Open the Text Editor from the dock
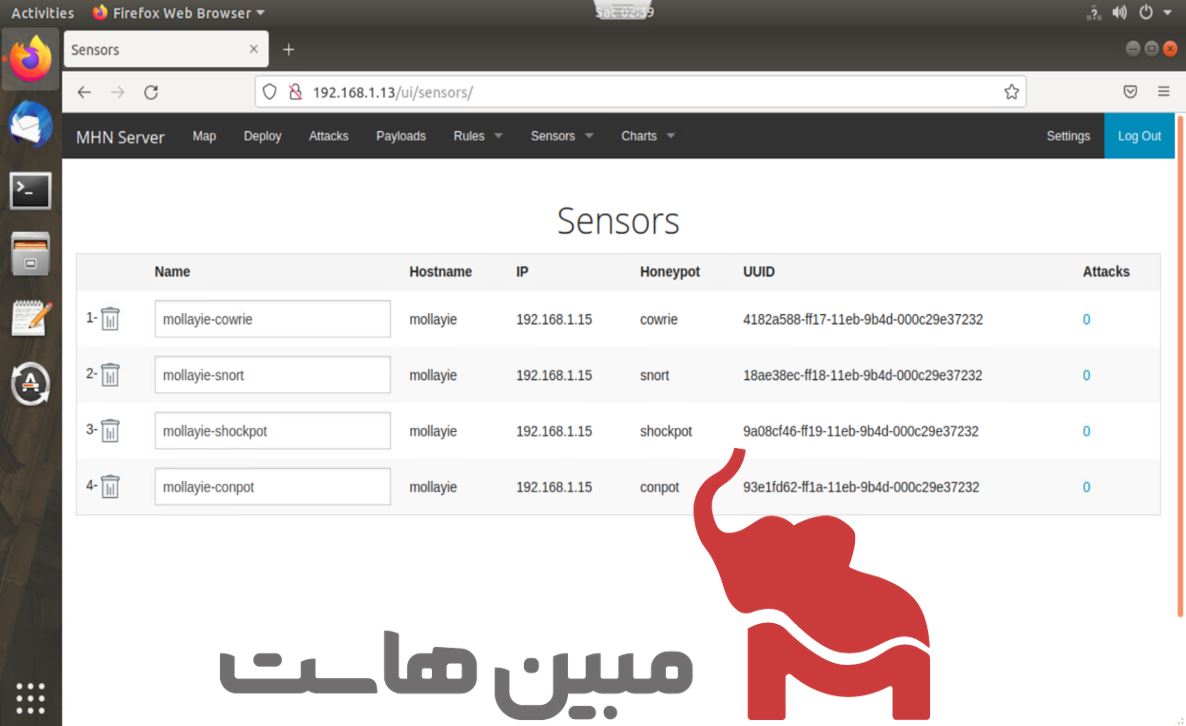This screenshot has width=1186, height=726. point(30,318)
